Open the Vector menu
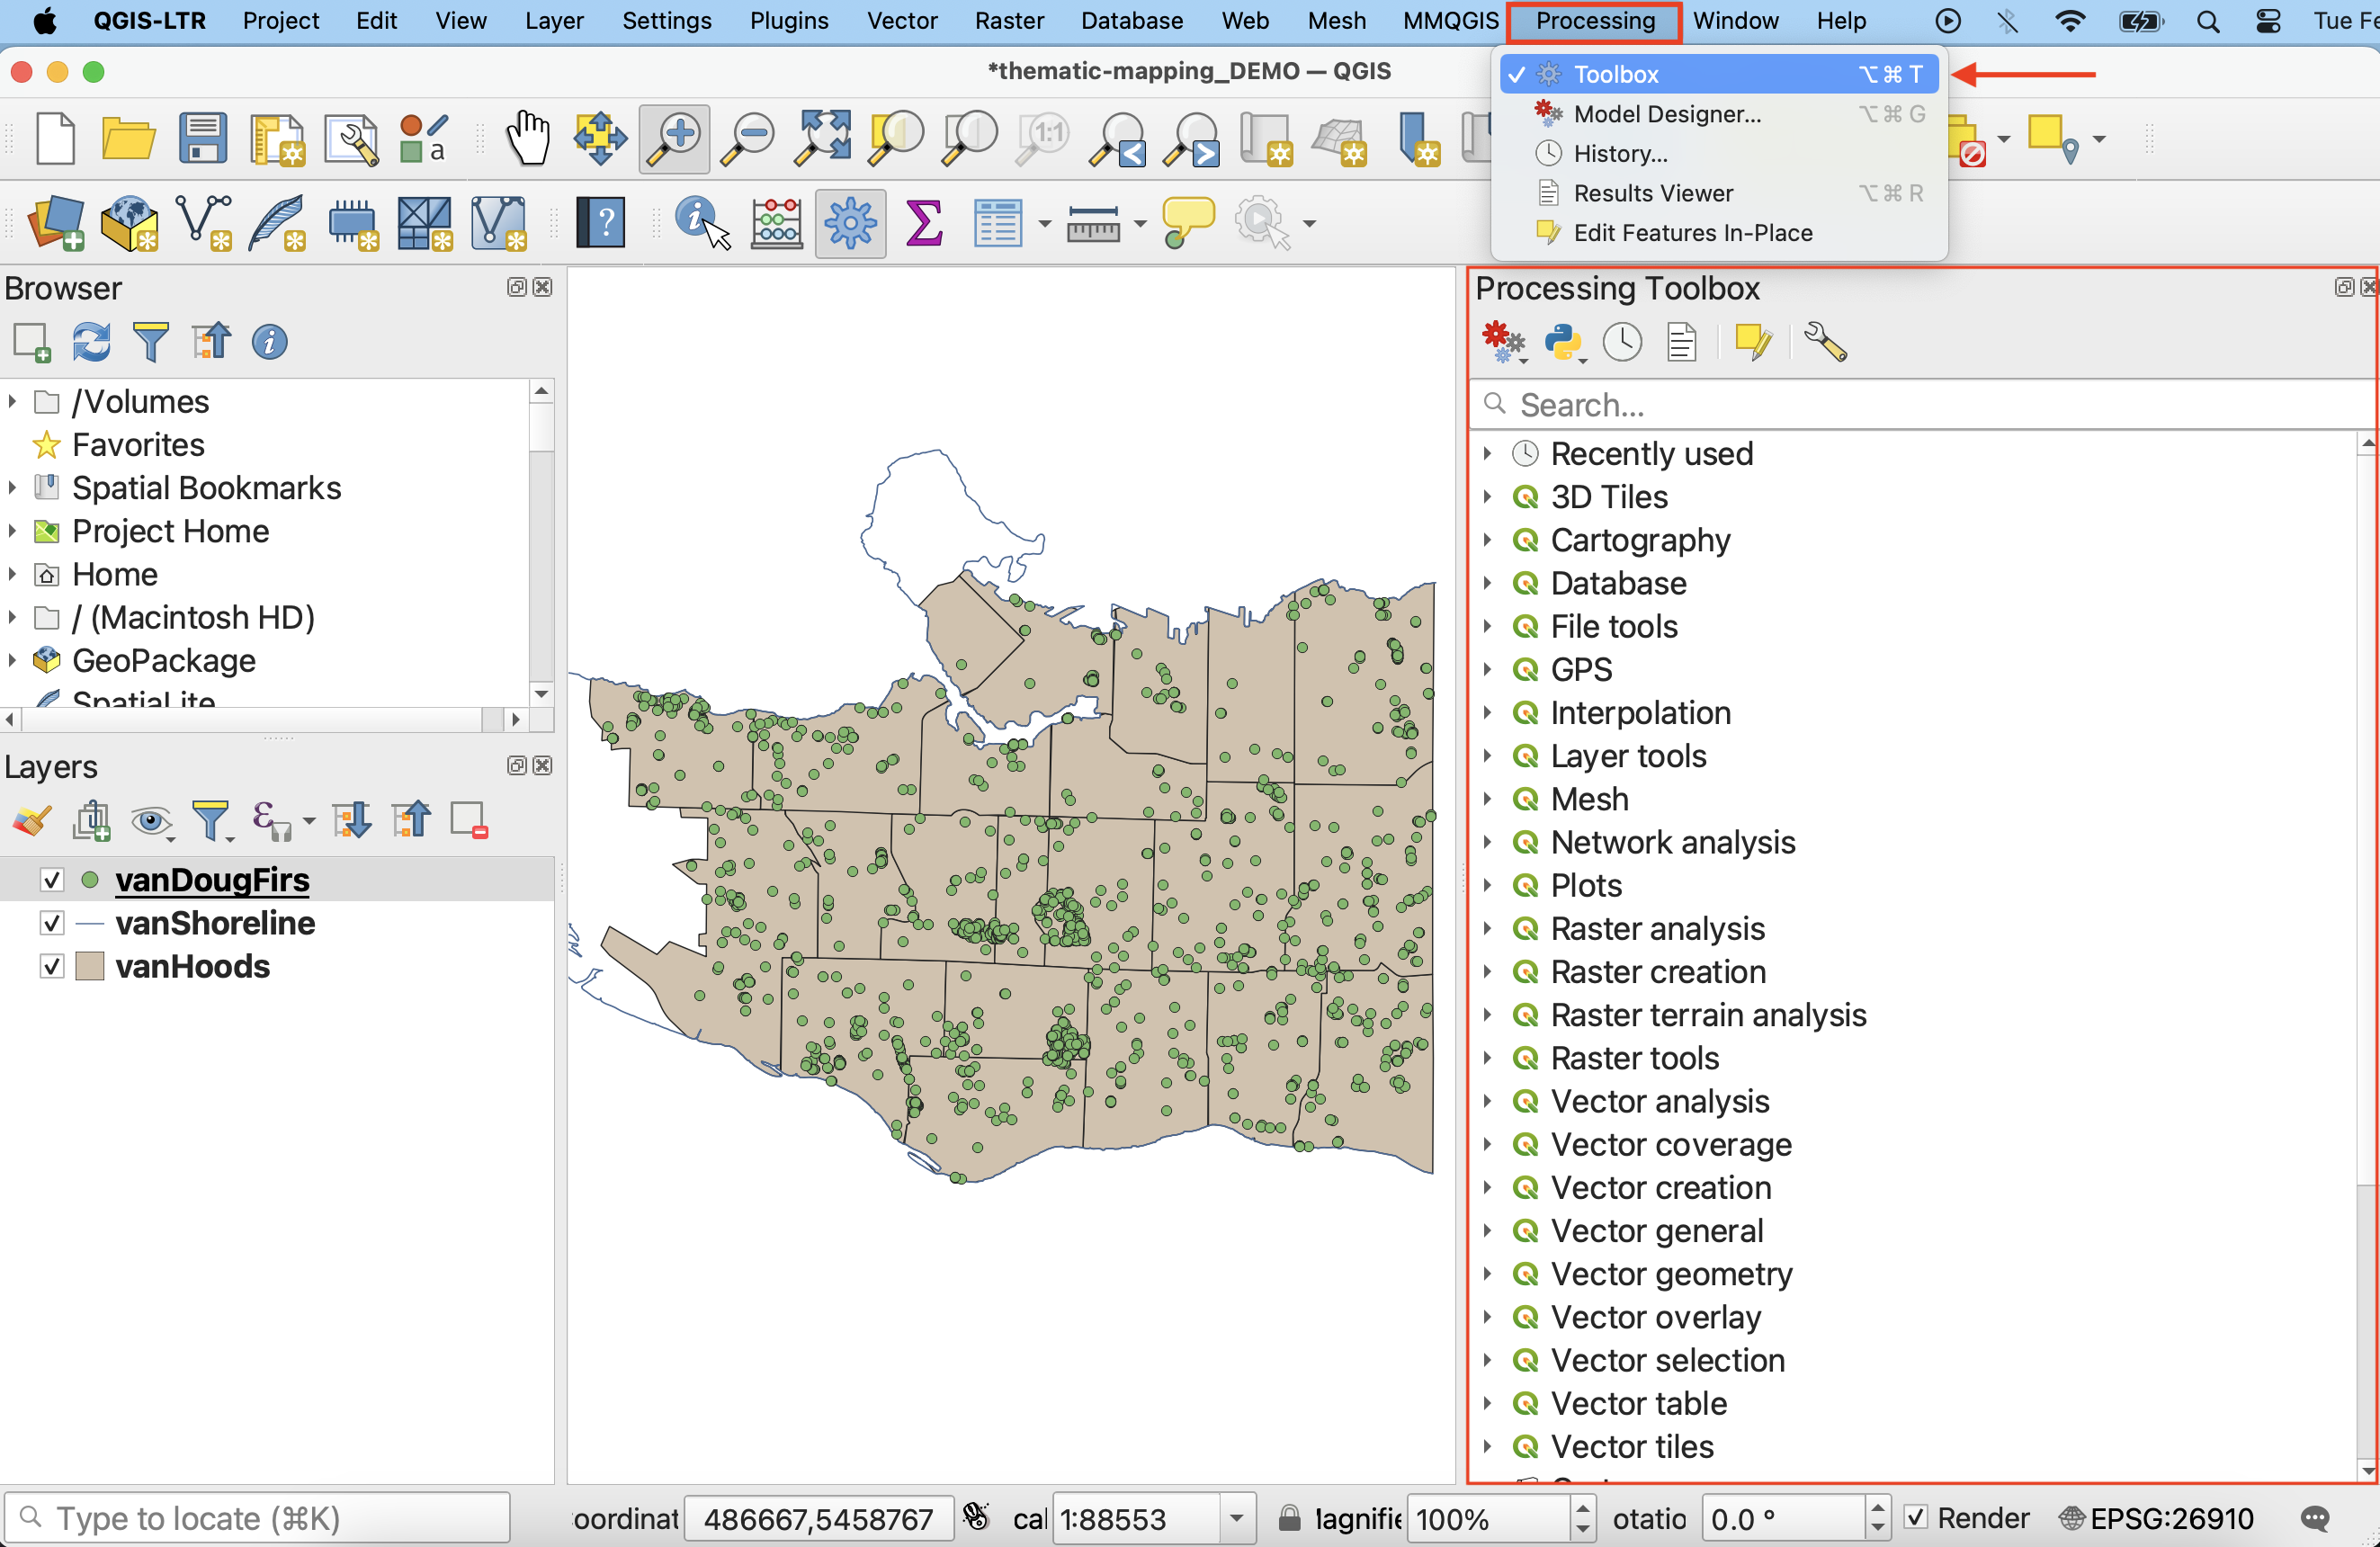Viewport: 2380px width, 1547px height. (901, 21)
